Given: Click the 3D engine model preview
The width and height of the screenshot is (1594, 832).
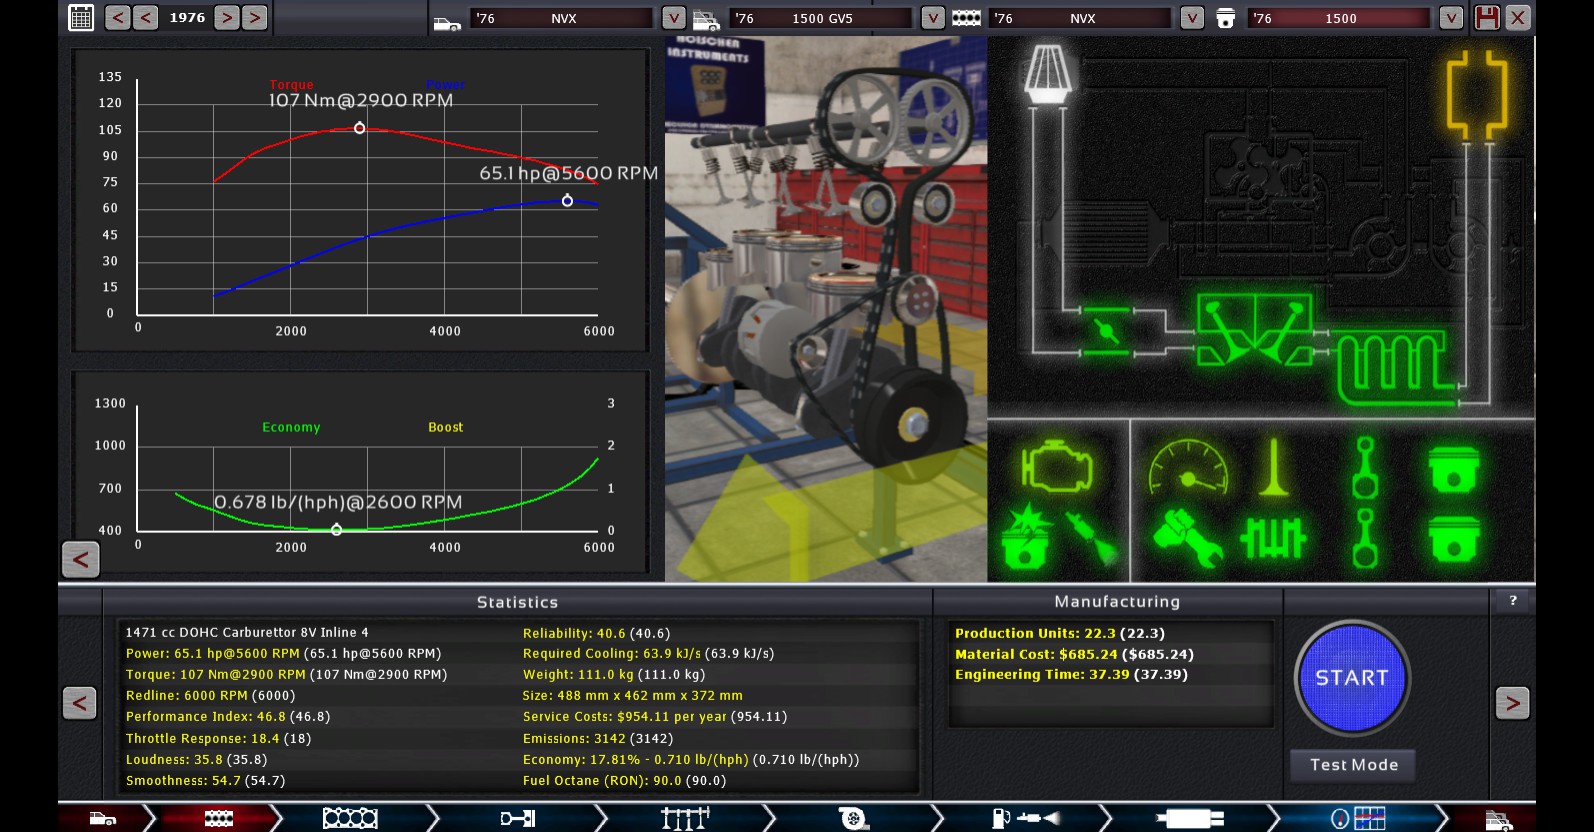Looking at the screenshot, I should click(826, 310).
